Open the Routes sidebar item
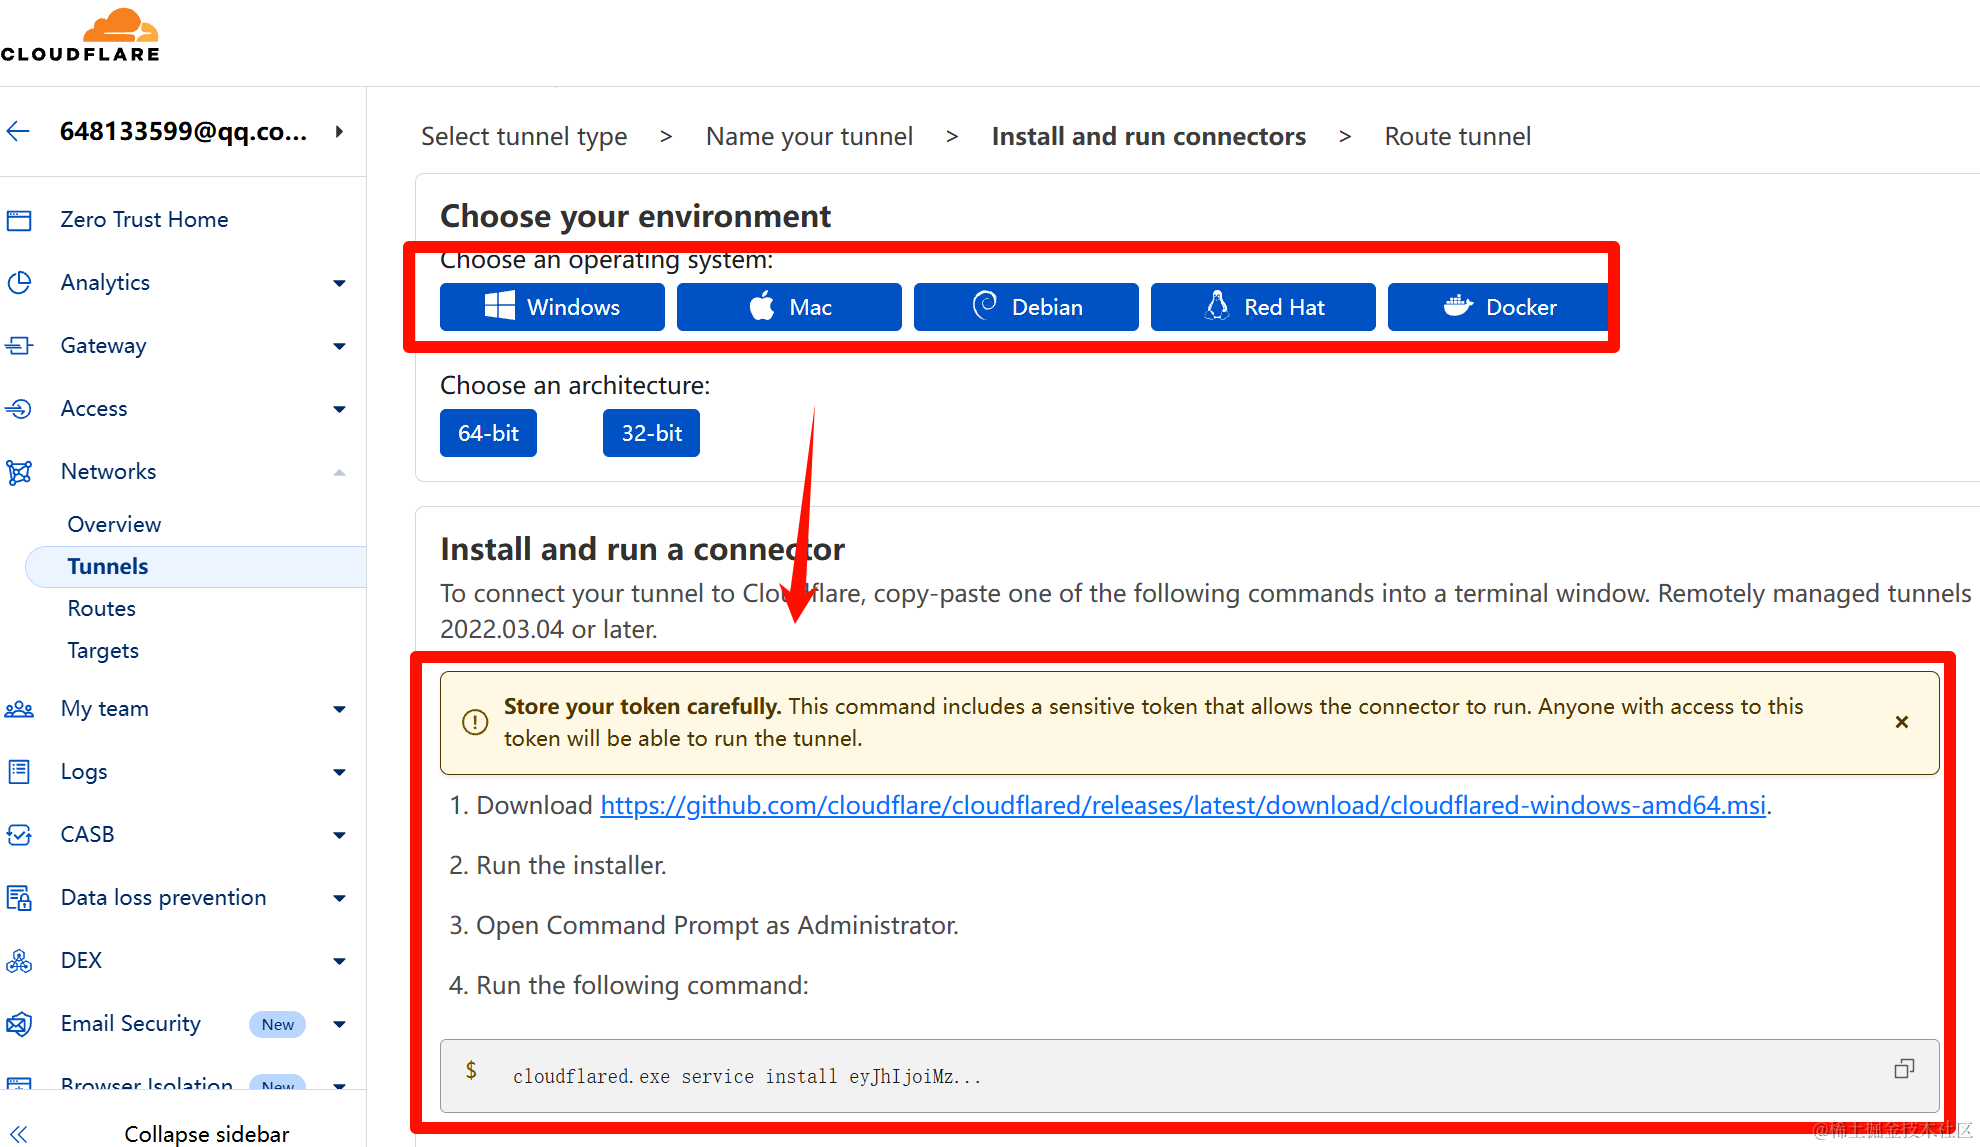The image size is (1980, 1147). 101,608
